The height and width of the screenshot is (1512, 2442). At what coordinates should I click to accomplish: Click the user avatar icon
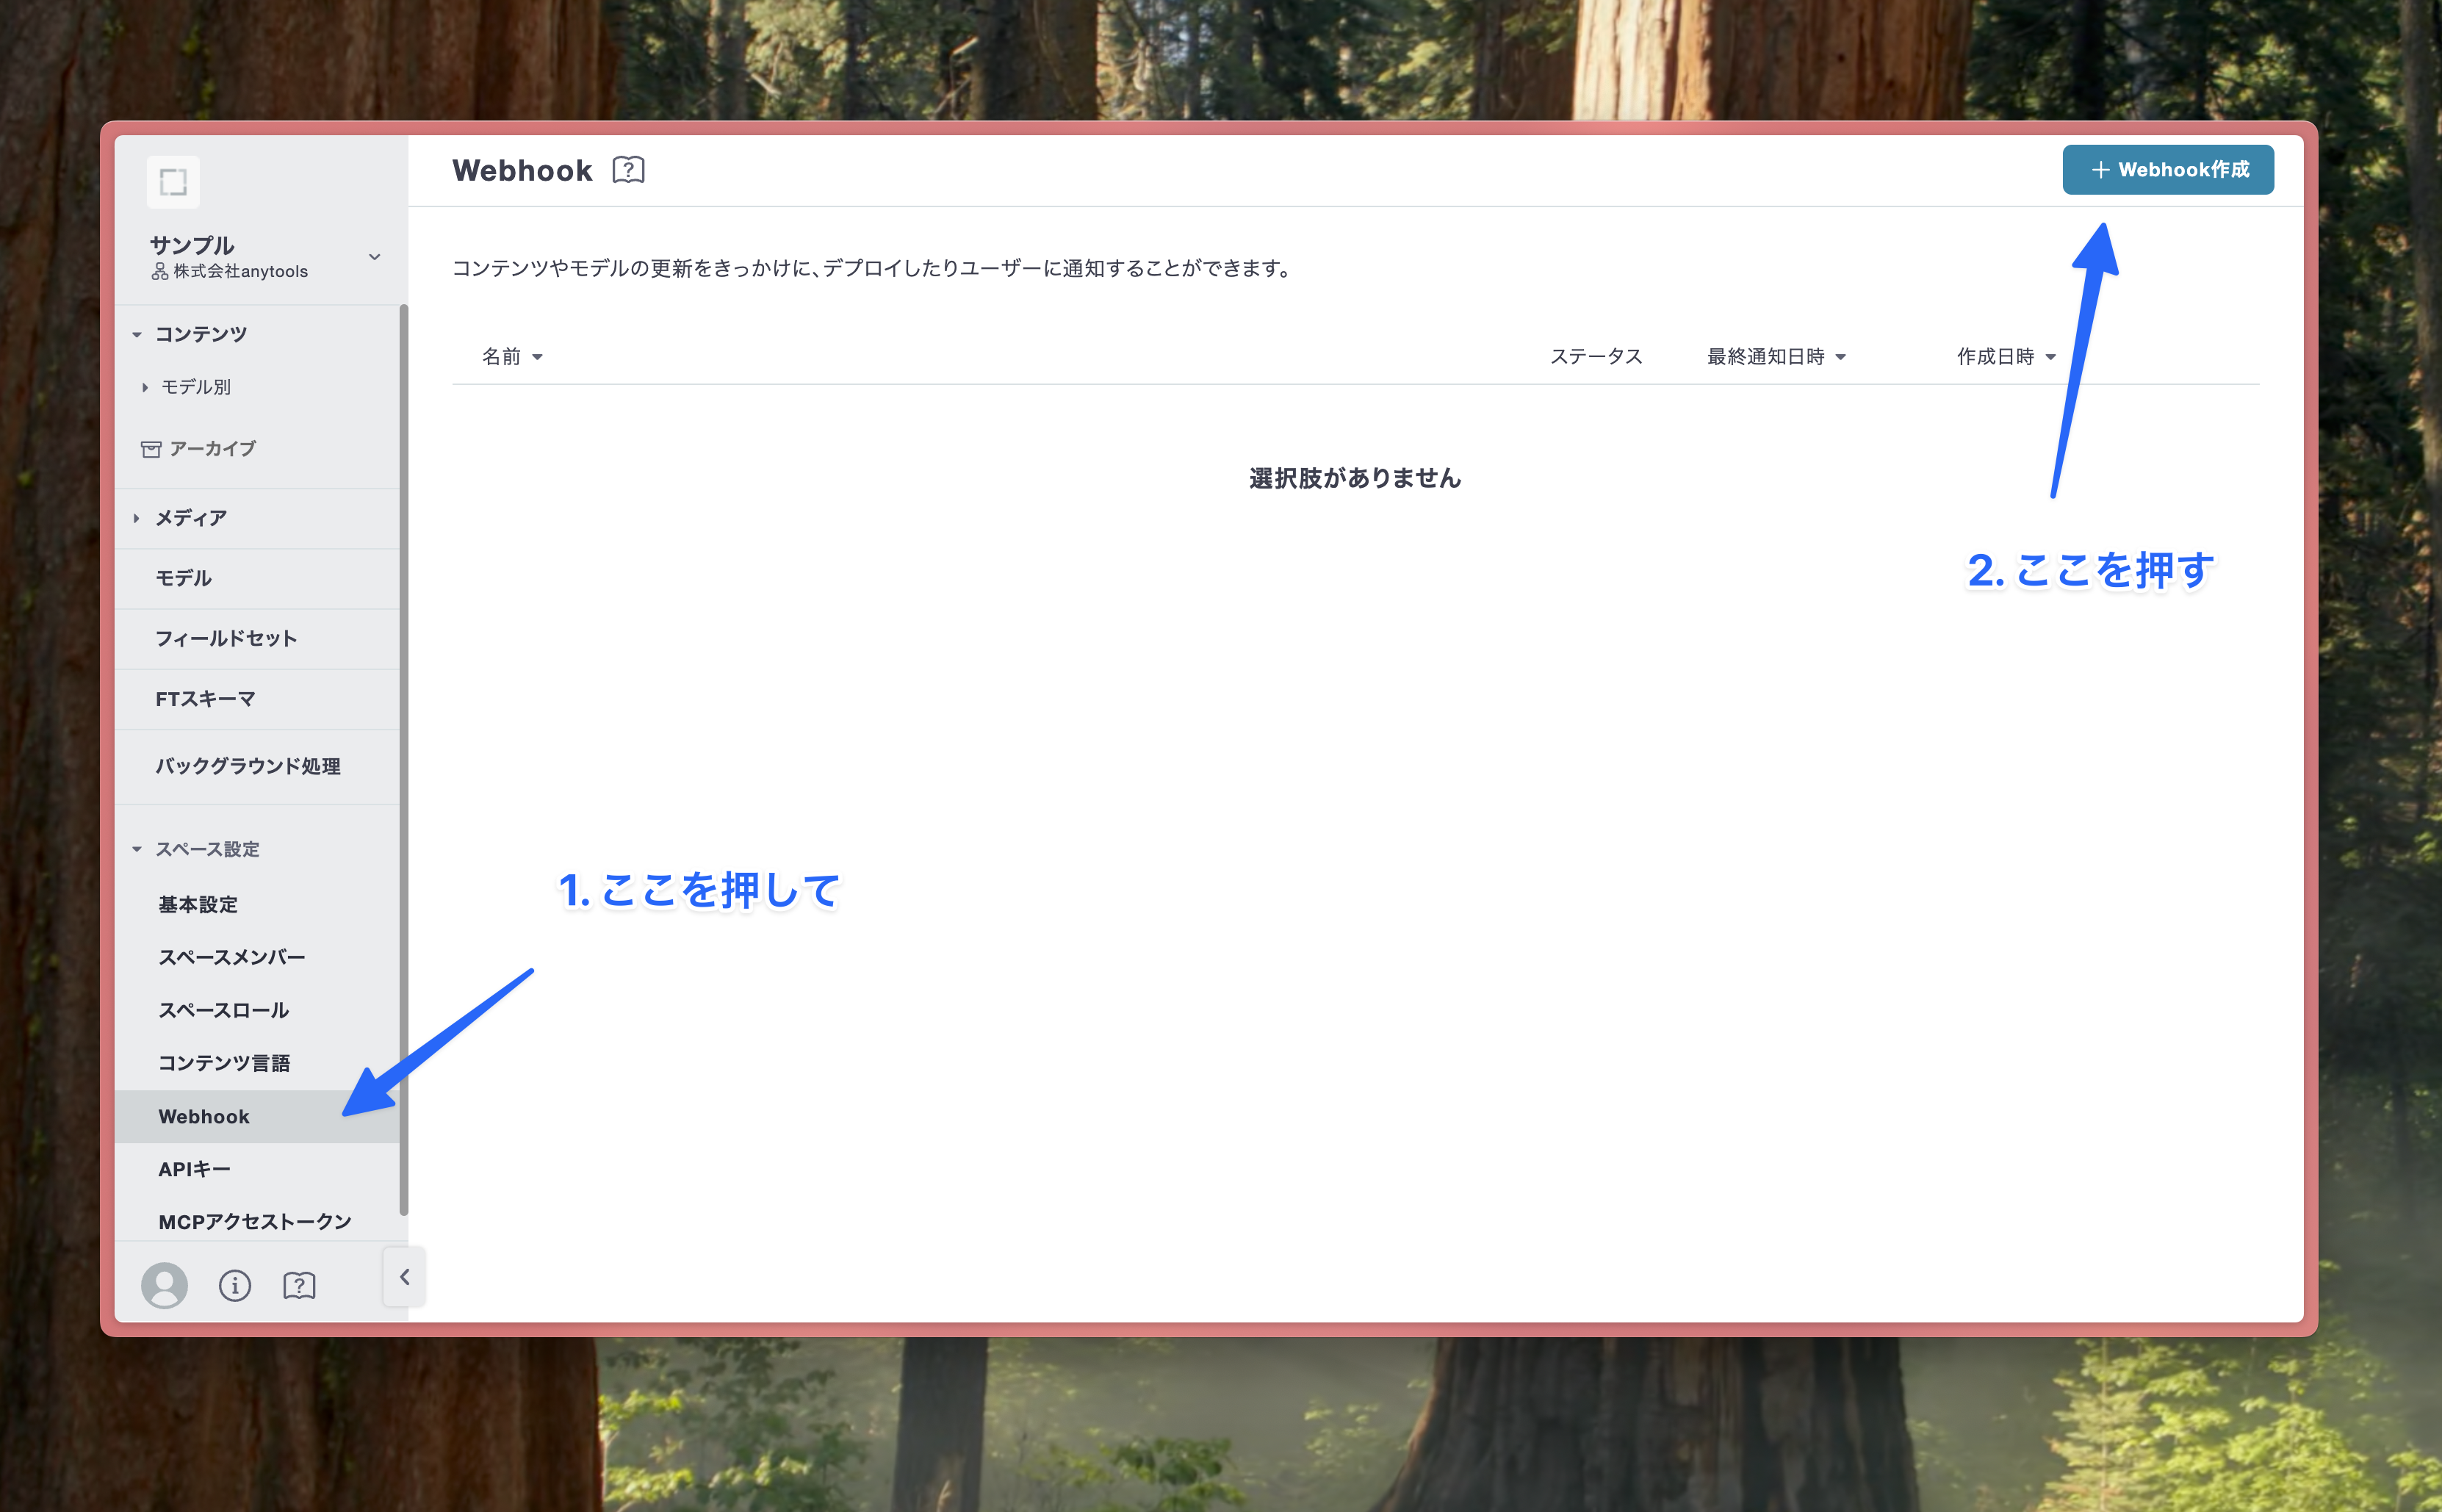click(x=164, y=1285)
